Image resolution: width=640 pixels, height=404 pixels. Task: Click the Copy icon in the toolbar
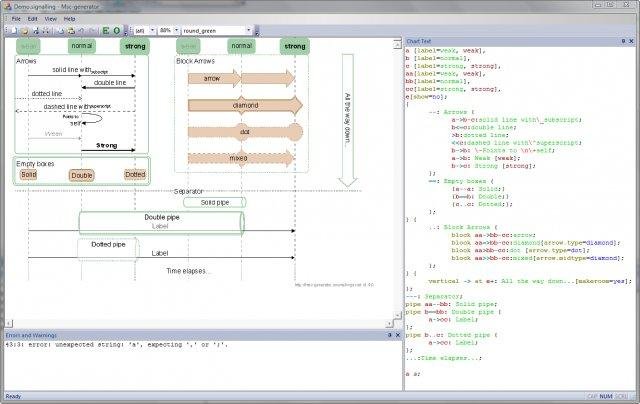pyautogui.click(x=60, y=30)
